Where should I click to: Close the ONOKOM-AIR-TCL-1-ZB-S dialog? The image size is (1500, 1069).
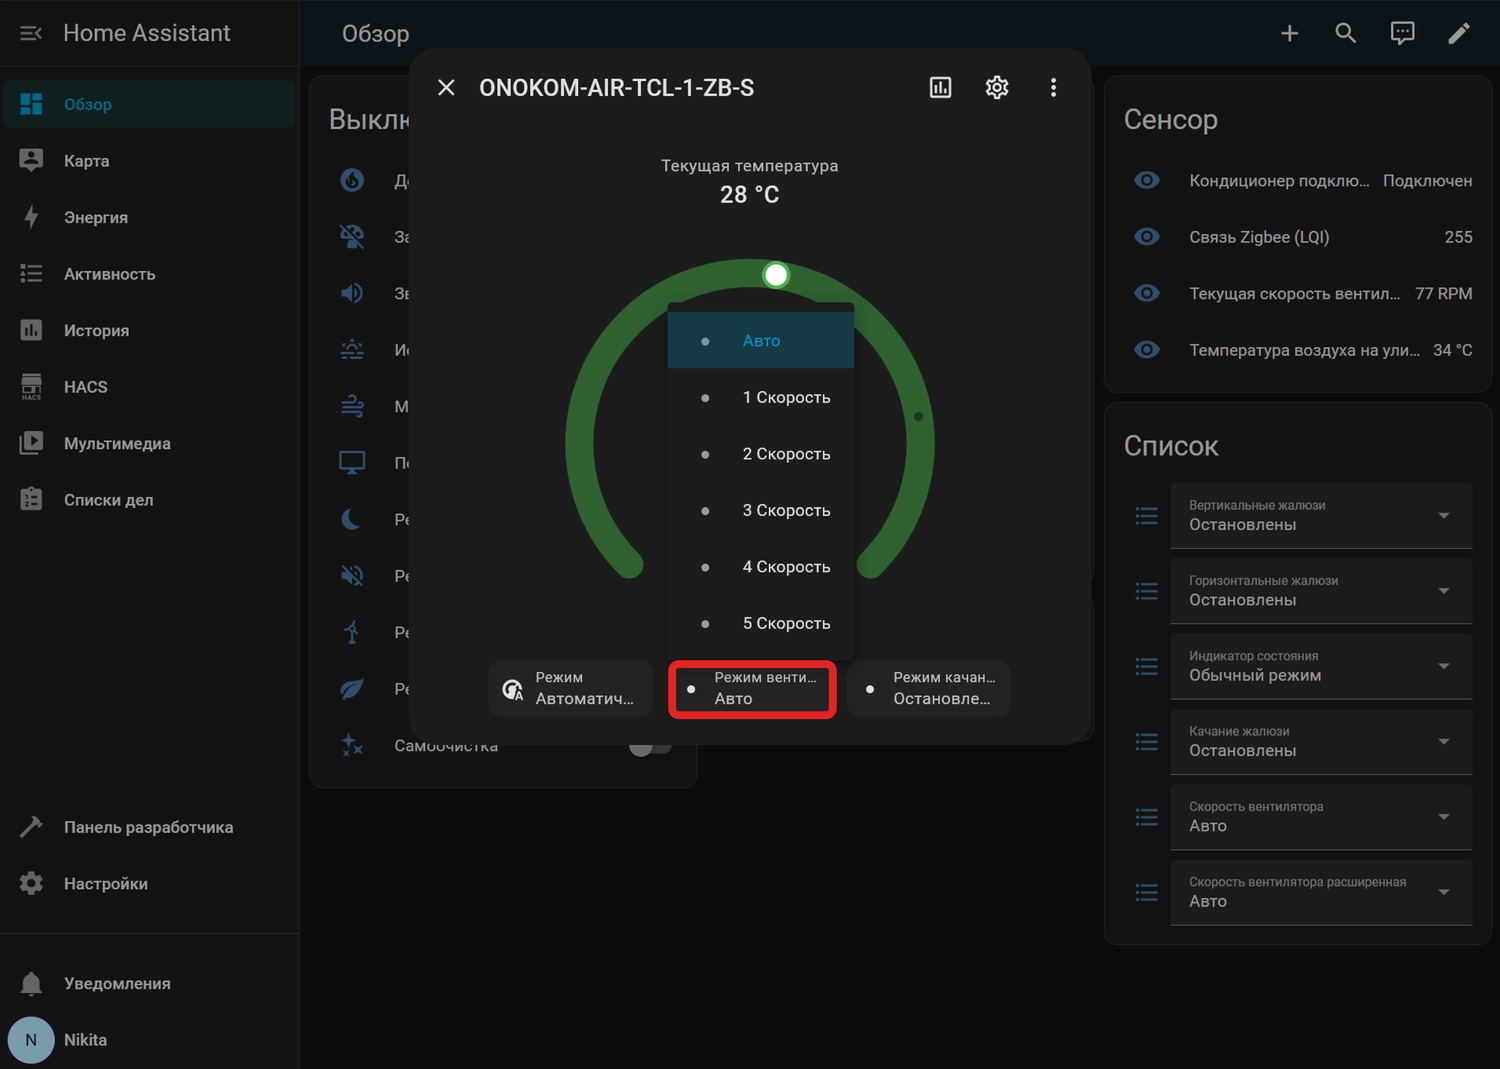tap(447, 88)
